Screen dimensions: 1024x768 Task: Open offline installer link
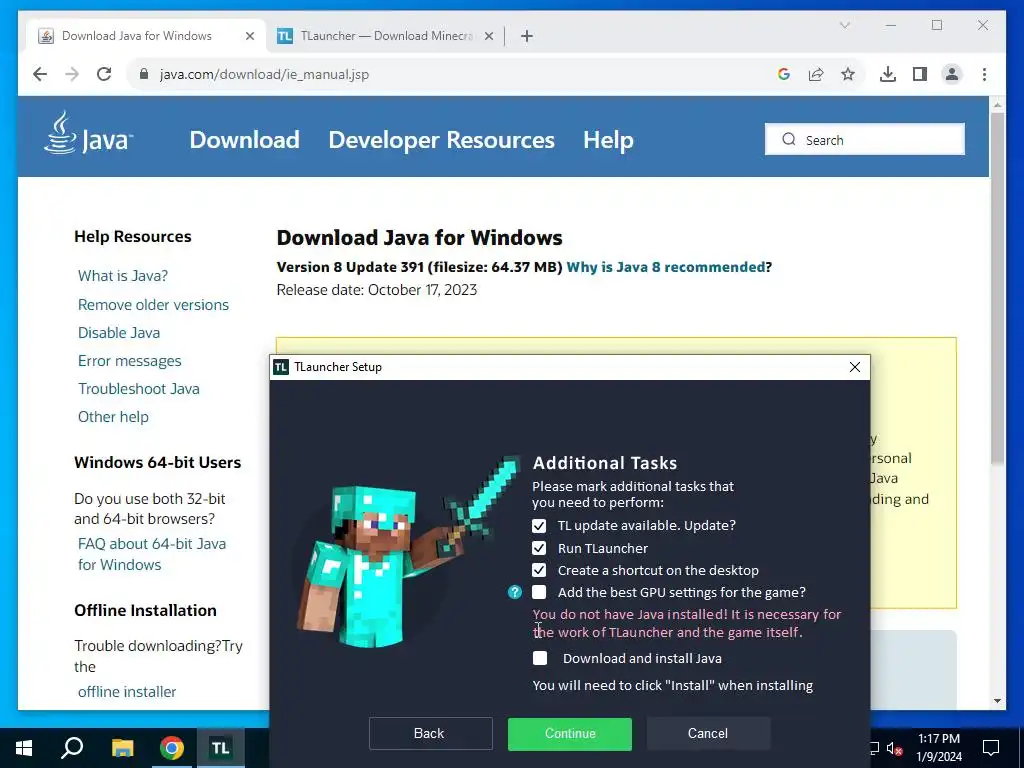[x=127, y=692]
